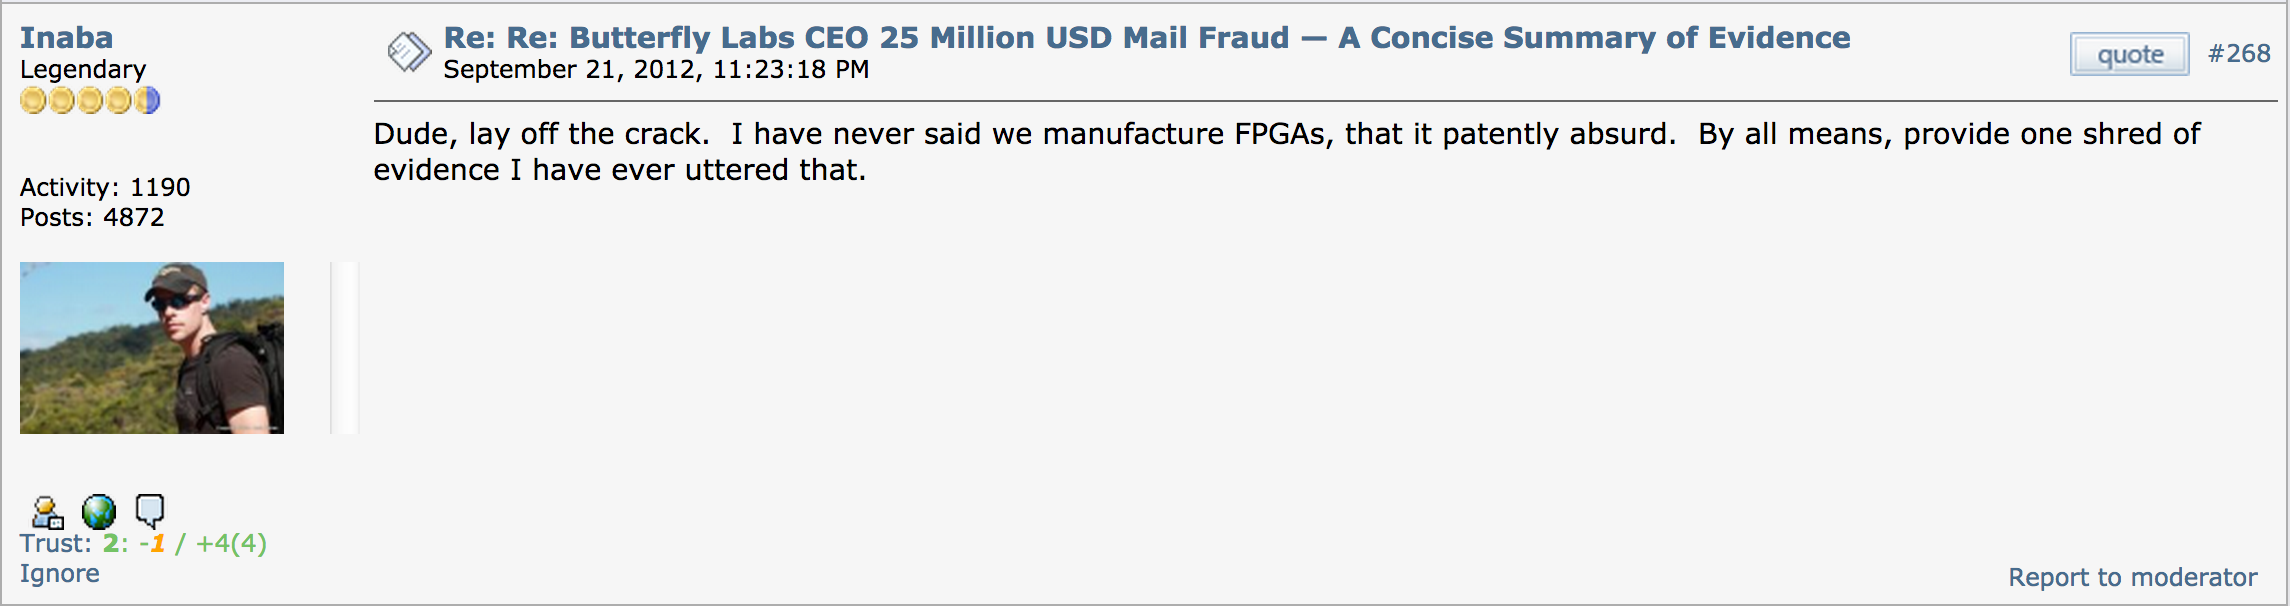The image size is (2290, 606).
Task: Click the post body text paragraph
Action: click(x=1286, y=152)
